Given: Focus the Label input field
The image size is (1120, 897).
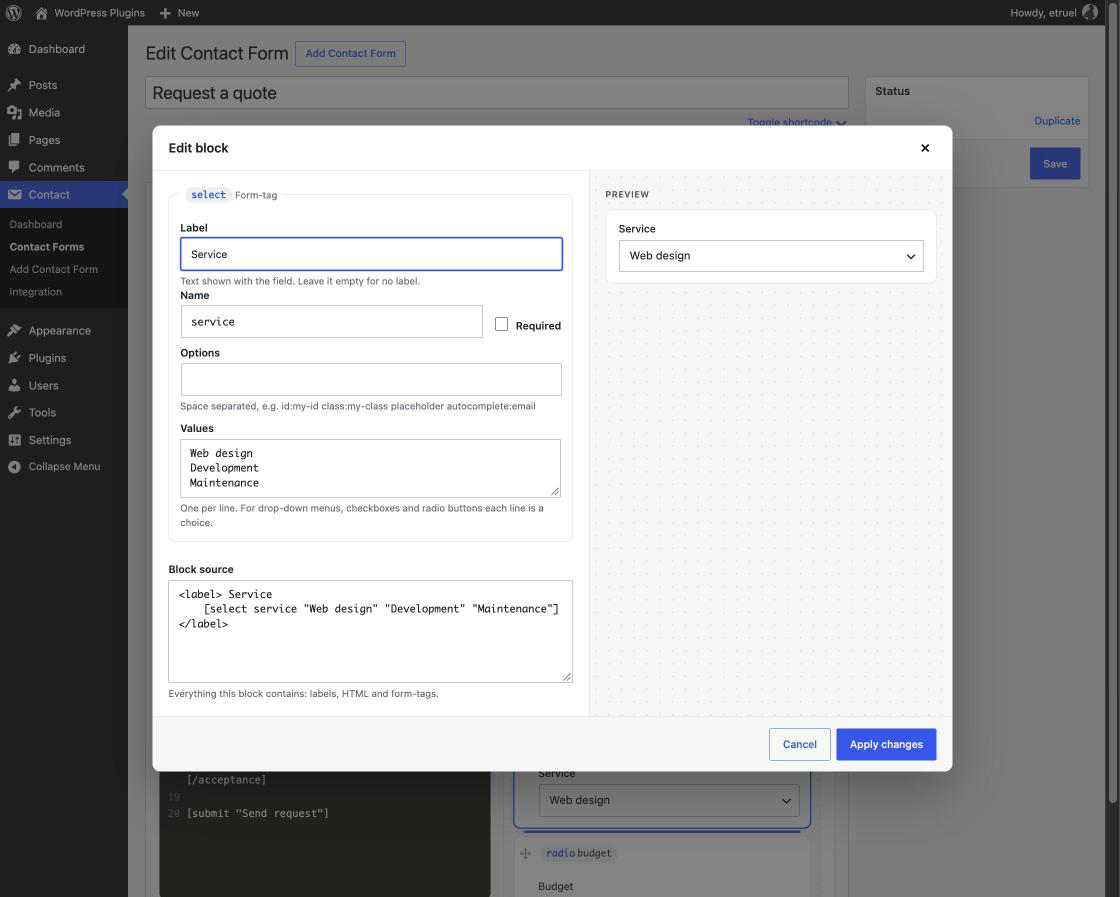Looking at the screenshot, I should [371, 254].
